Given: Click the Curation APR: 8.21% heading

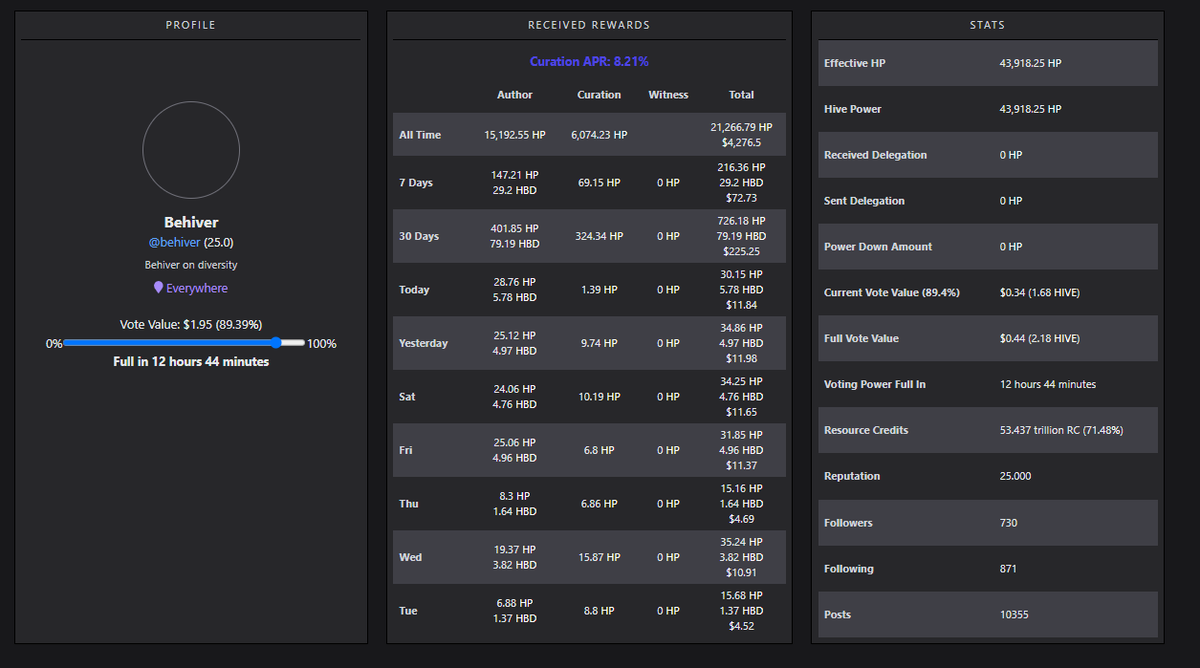Looking at the screenshot, I should pyautogui.click(x=589, y=62).
